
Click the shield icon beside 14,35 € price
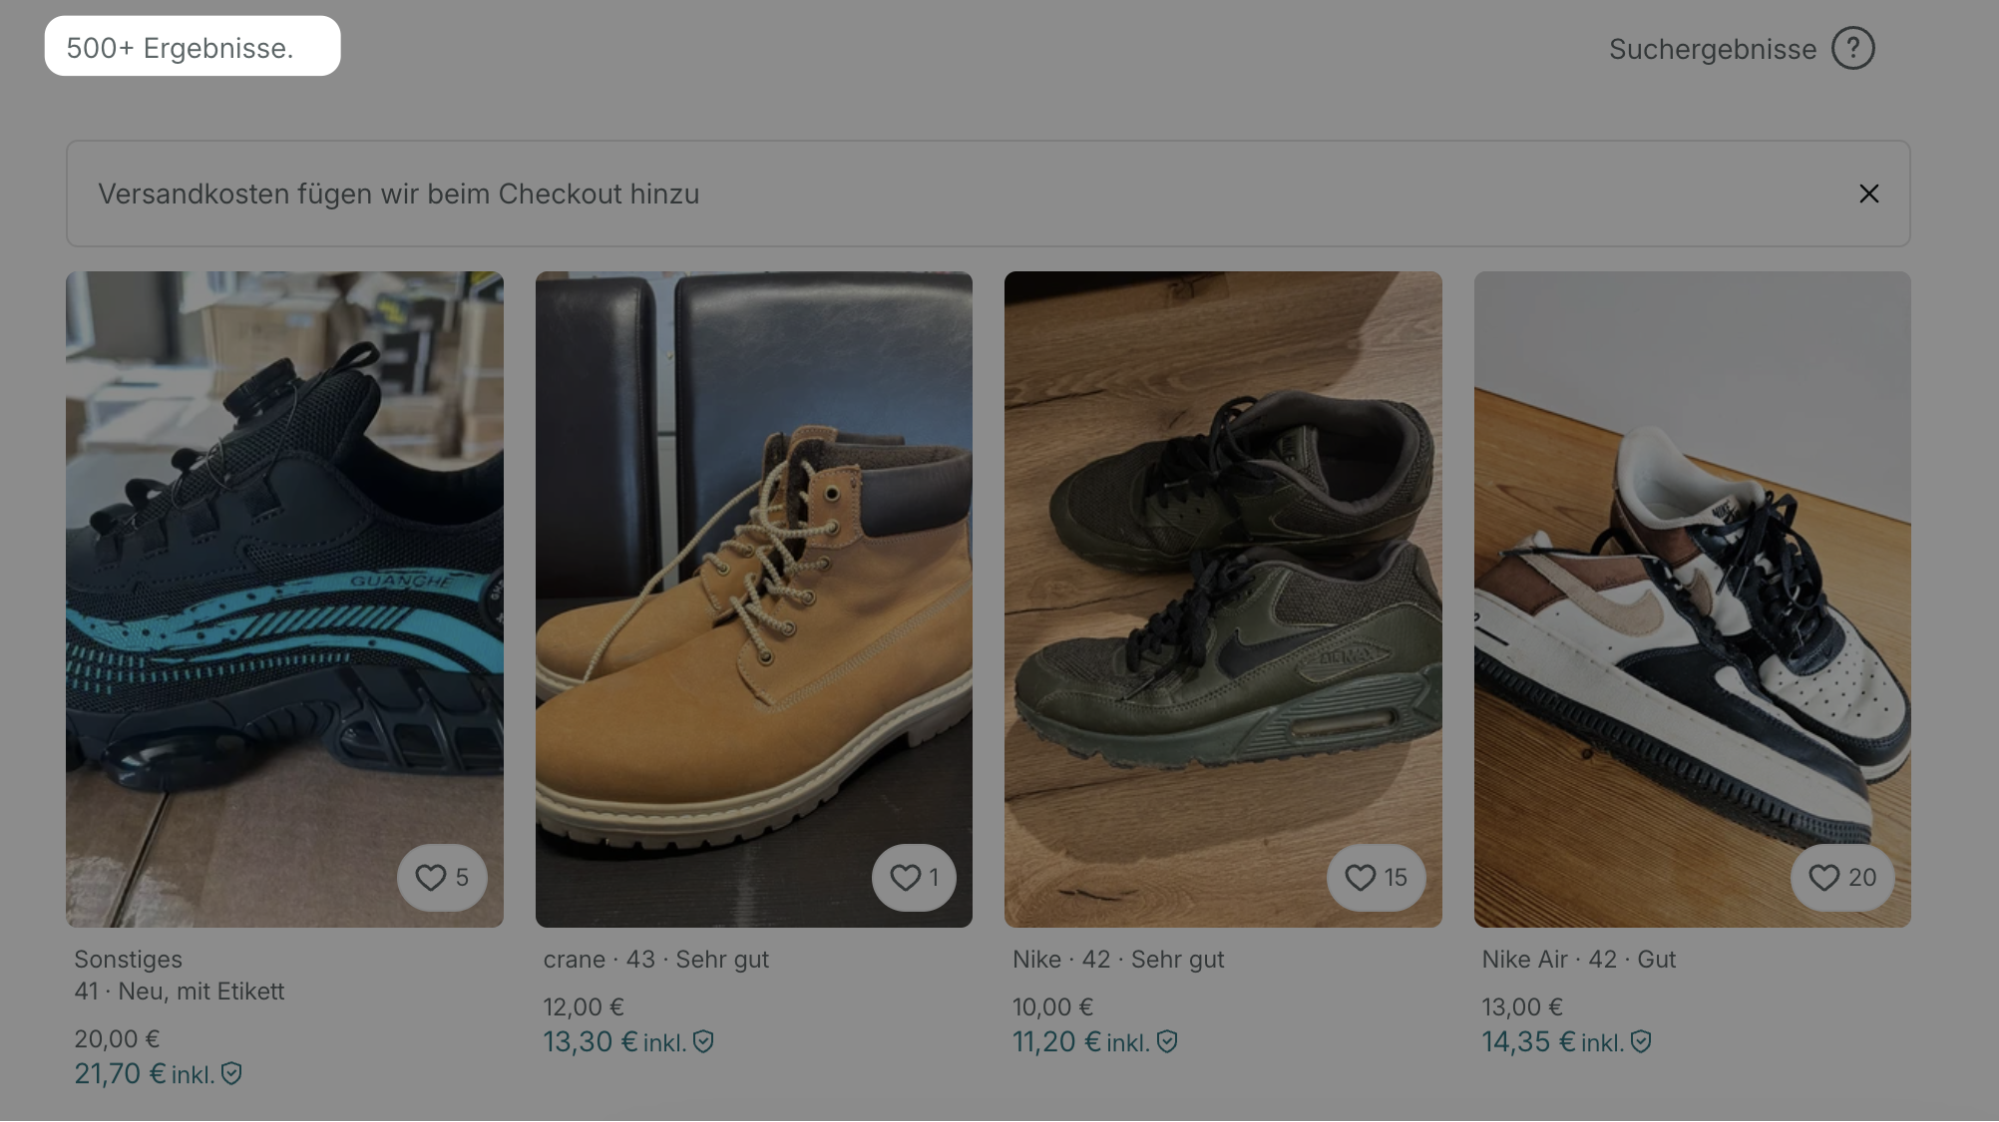click(x=1641, y=1042)
